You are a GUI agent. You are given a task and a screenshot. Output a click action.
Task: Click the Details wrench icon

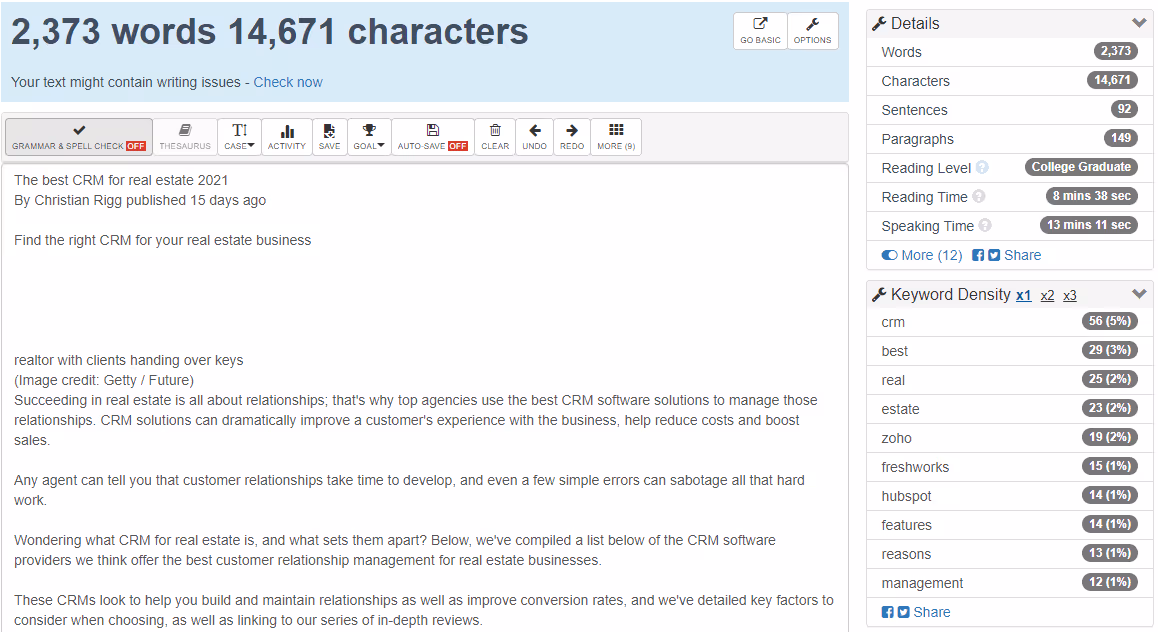coord(879,24)
